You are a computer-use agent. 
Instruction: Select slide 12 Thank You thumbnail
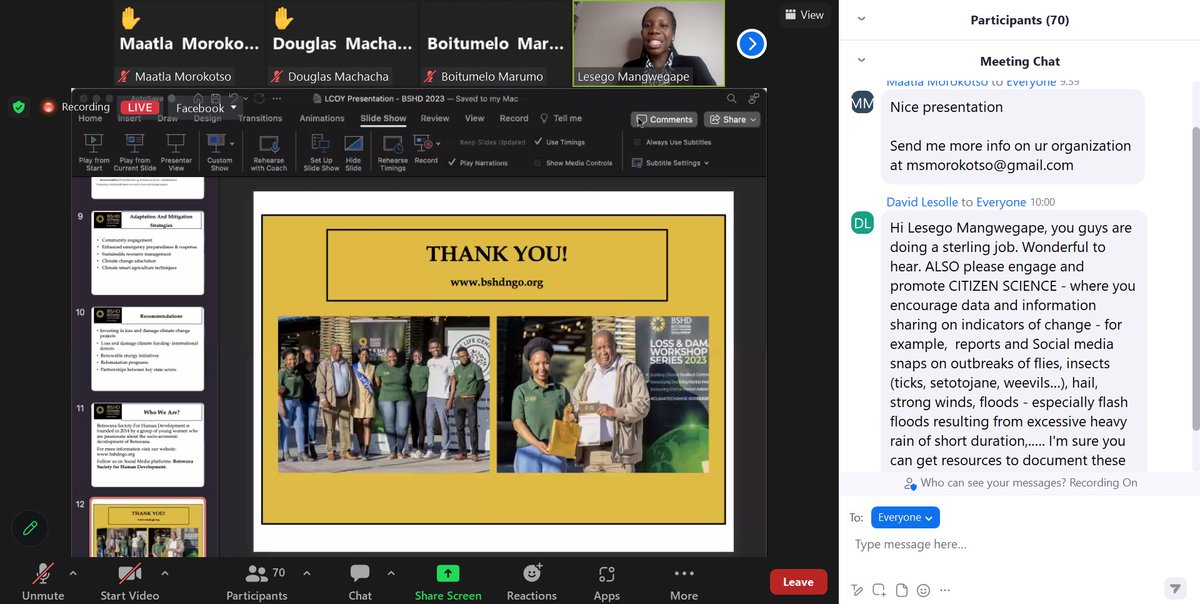(148, 528)
